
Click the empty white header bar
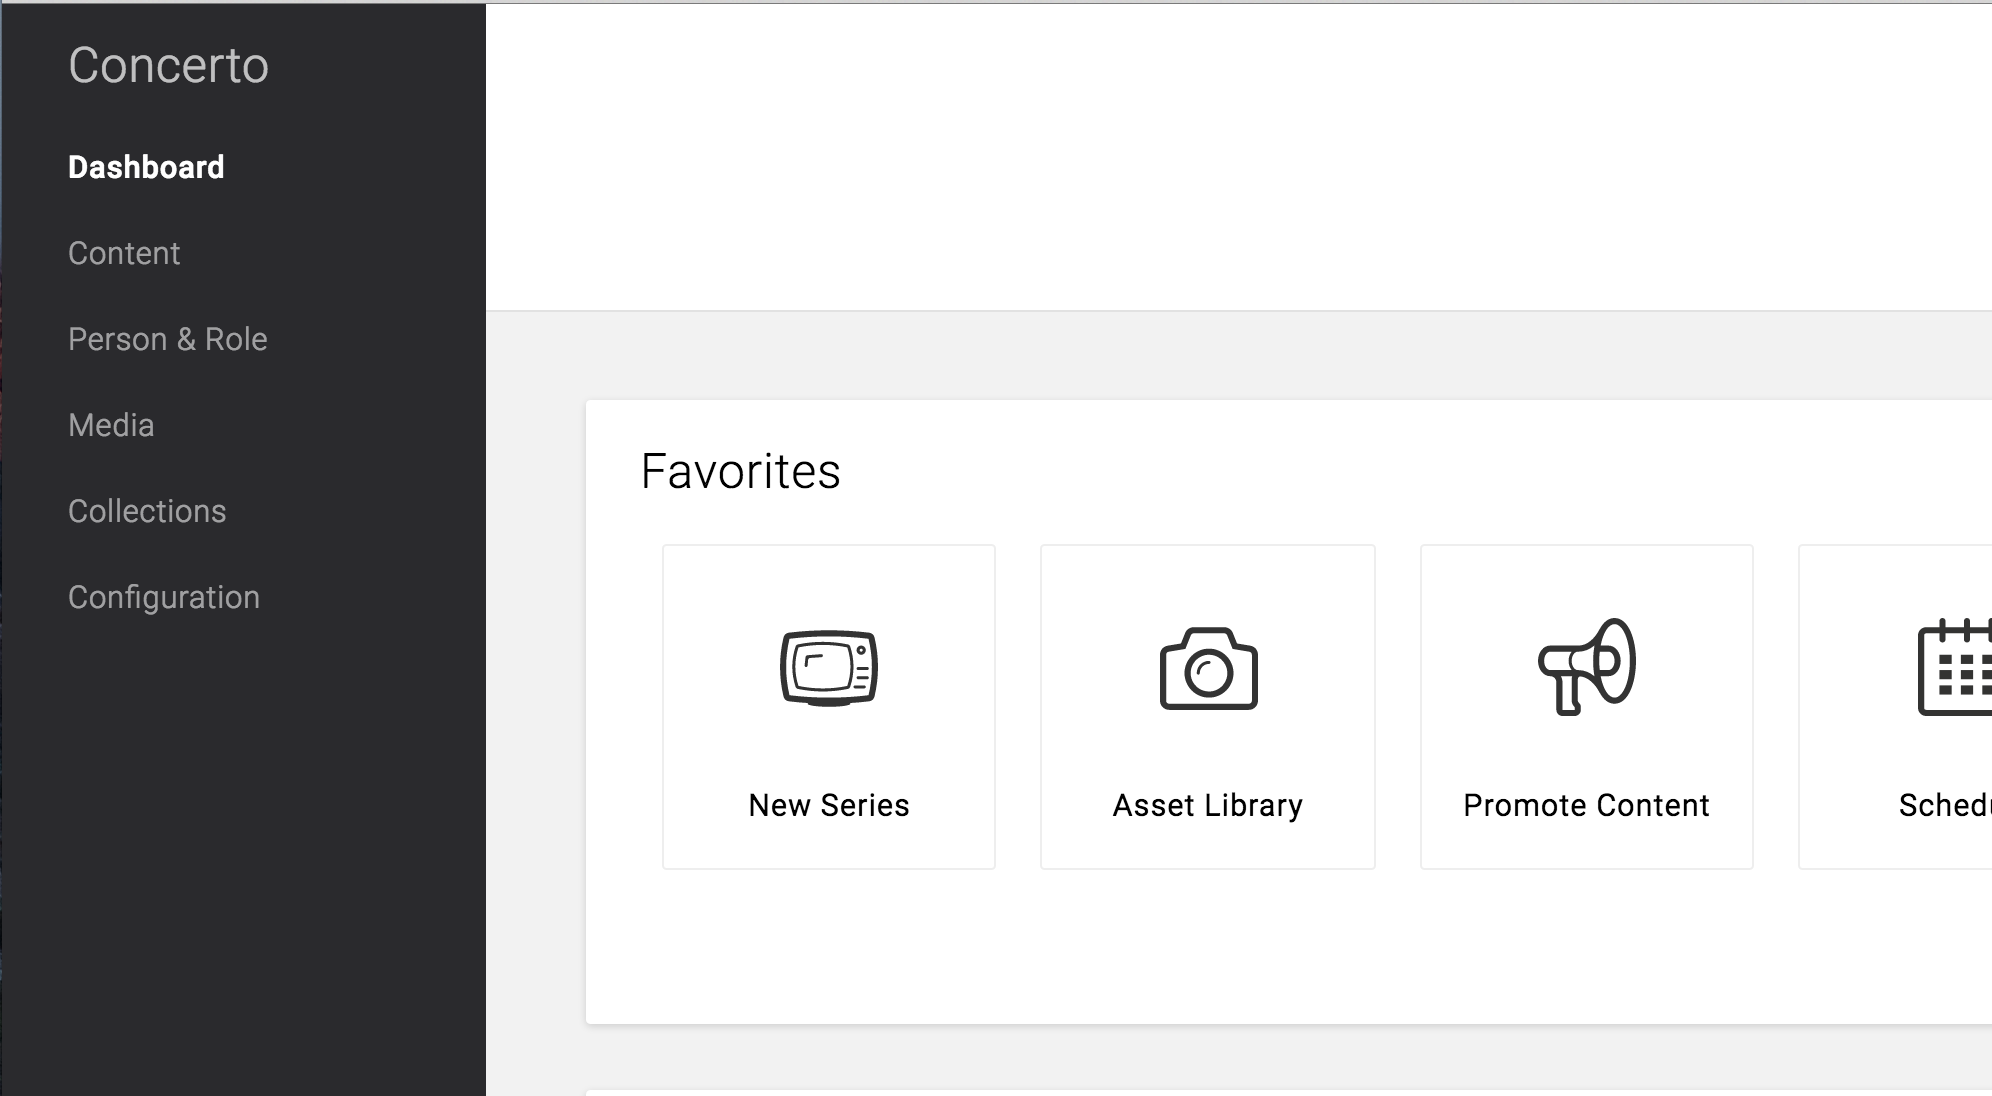[1238, 156]
